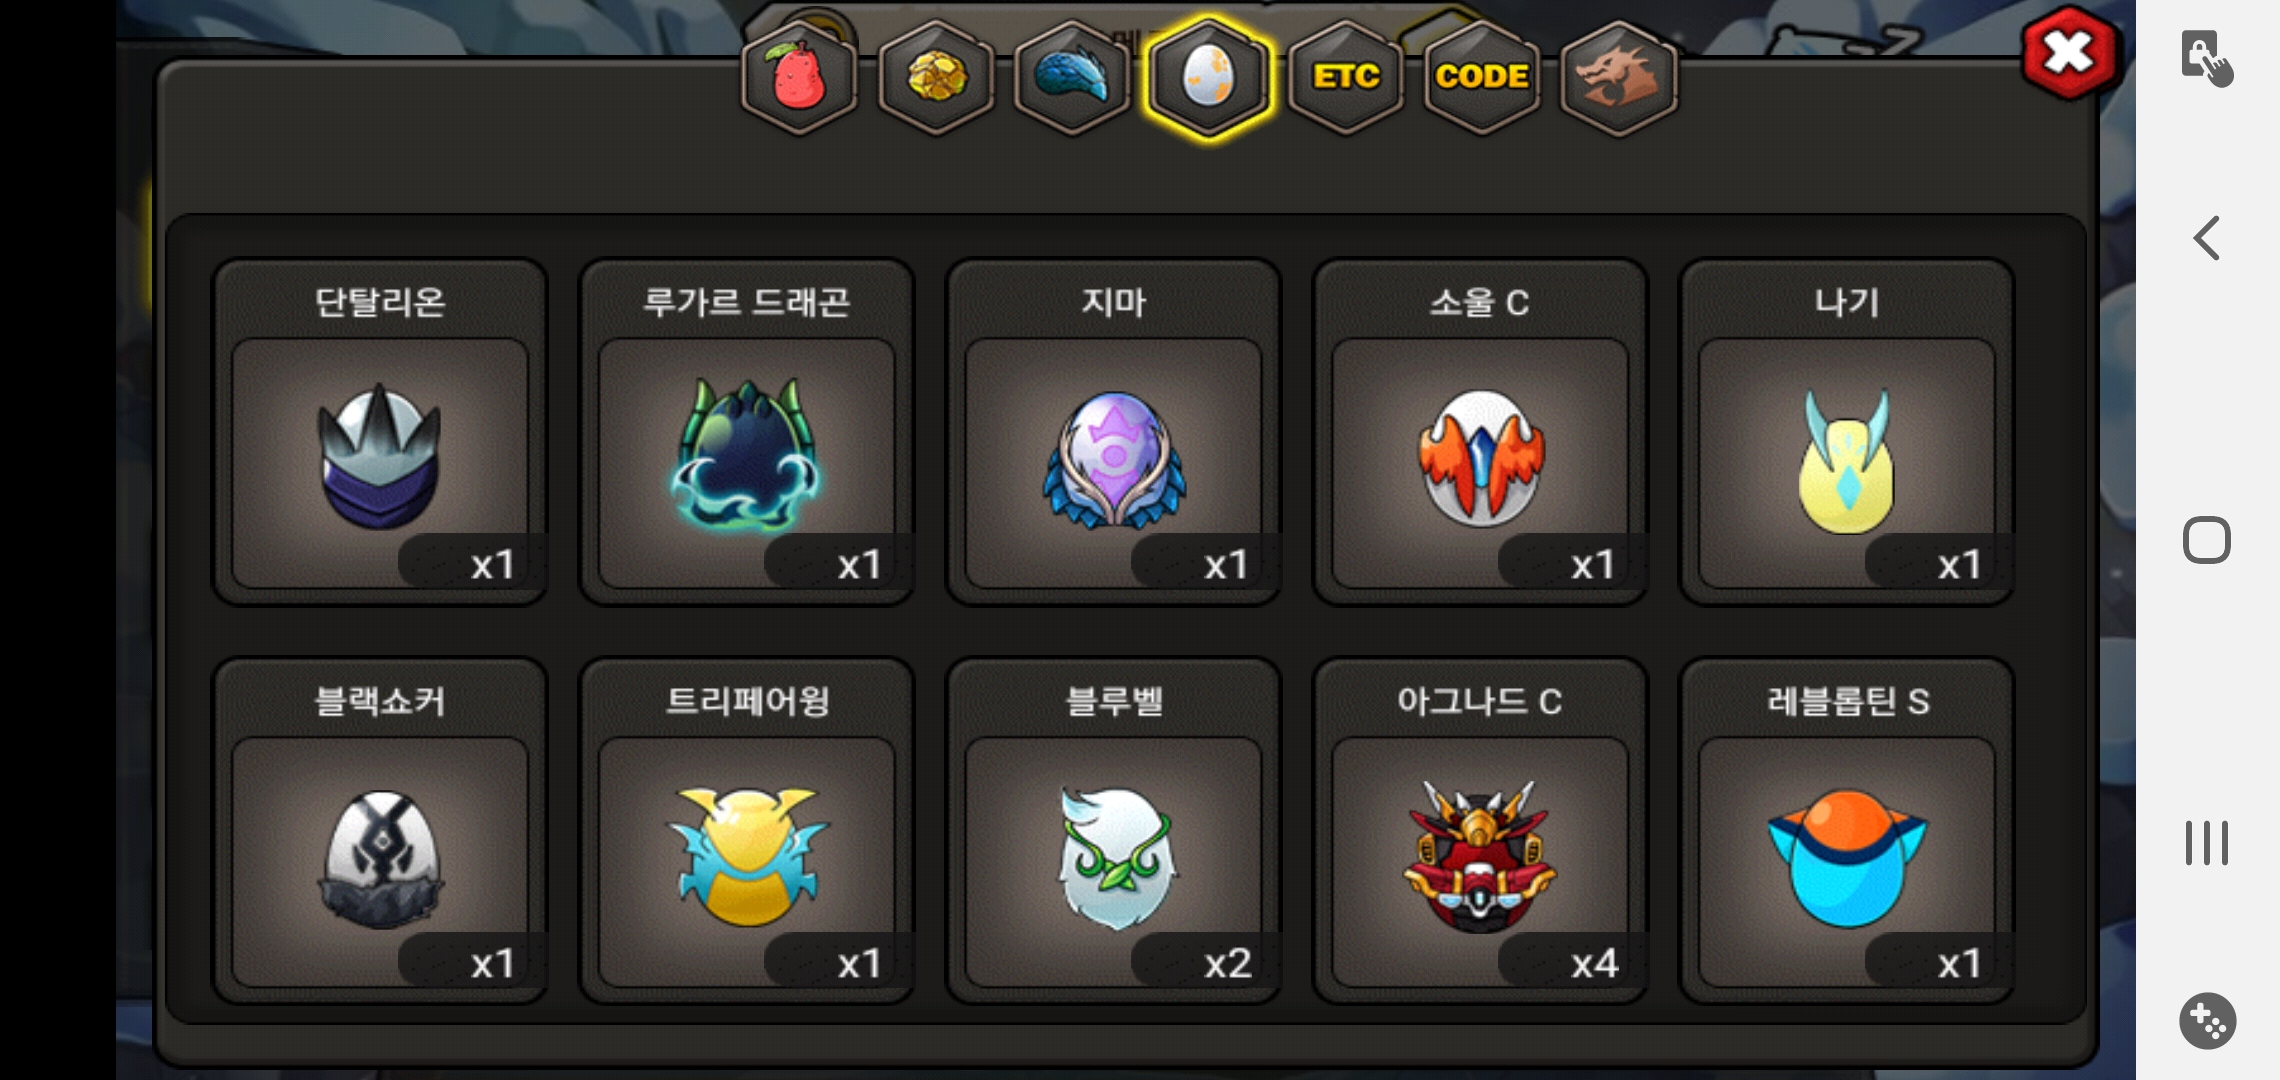The image size is (2280, 1080).
Task: Tap the 레블롭틴 S egg
Action: 1847,831
